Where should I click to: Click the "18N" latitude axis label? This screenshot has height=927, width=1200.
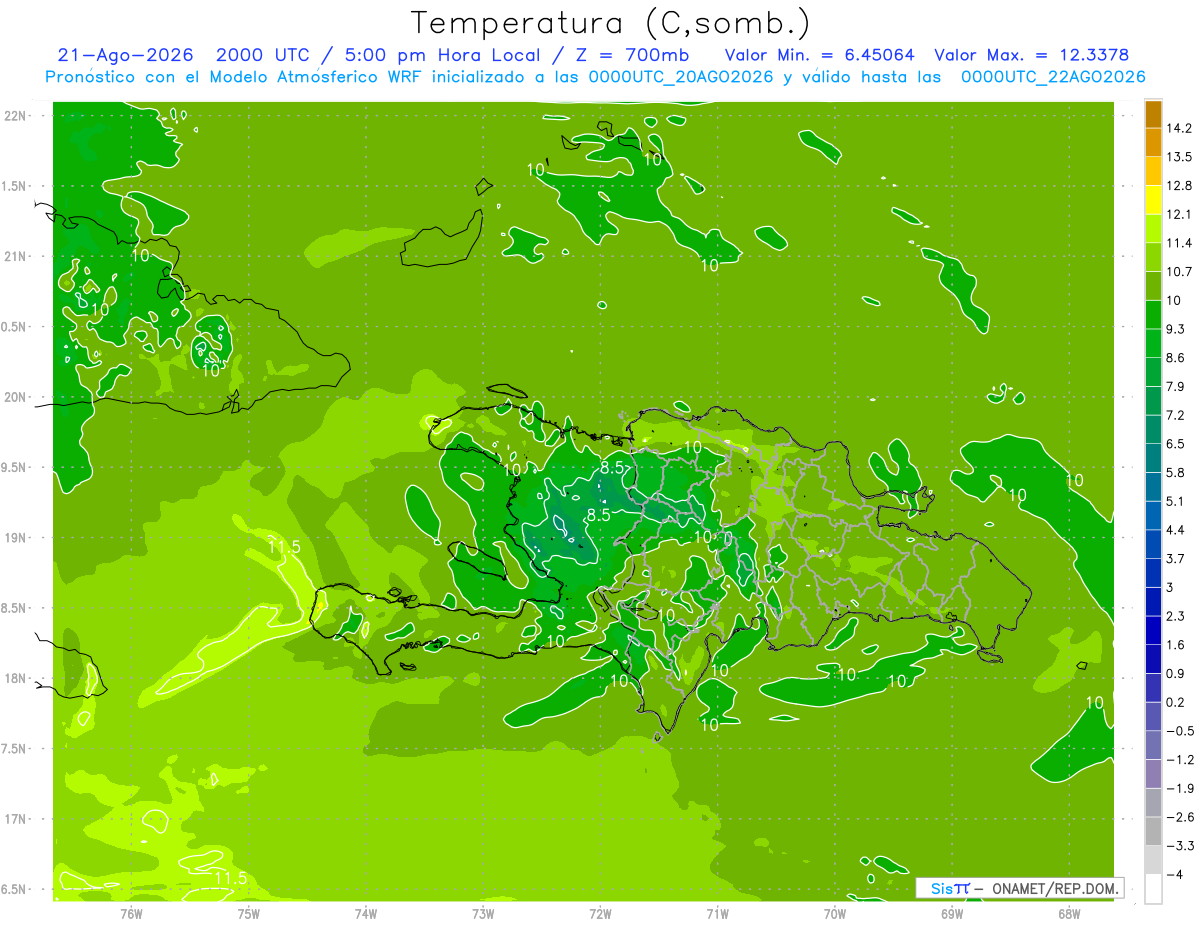(15, 678)
